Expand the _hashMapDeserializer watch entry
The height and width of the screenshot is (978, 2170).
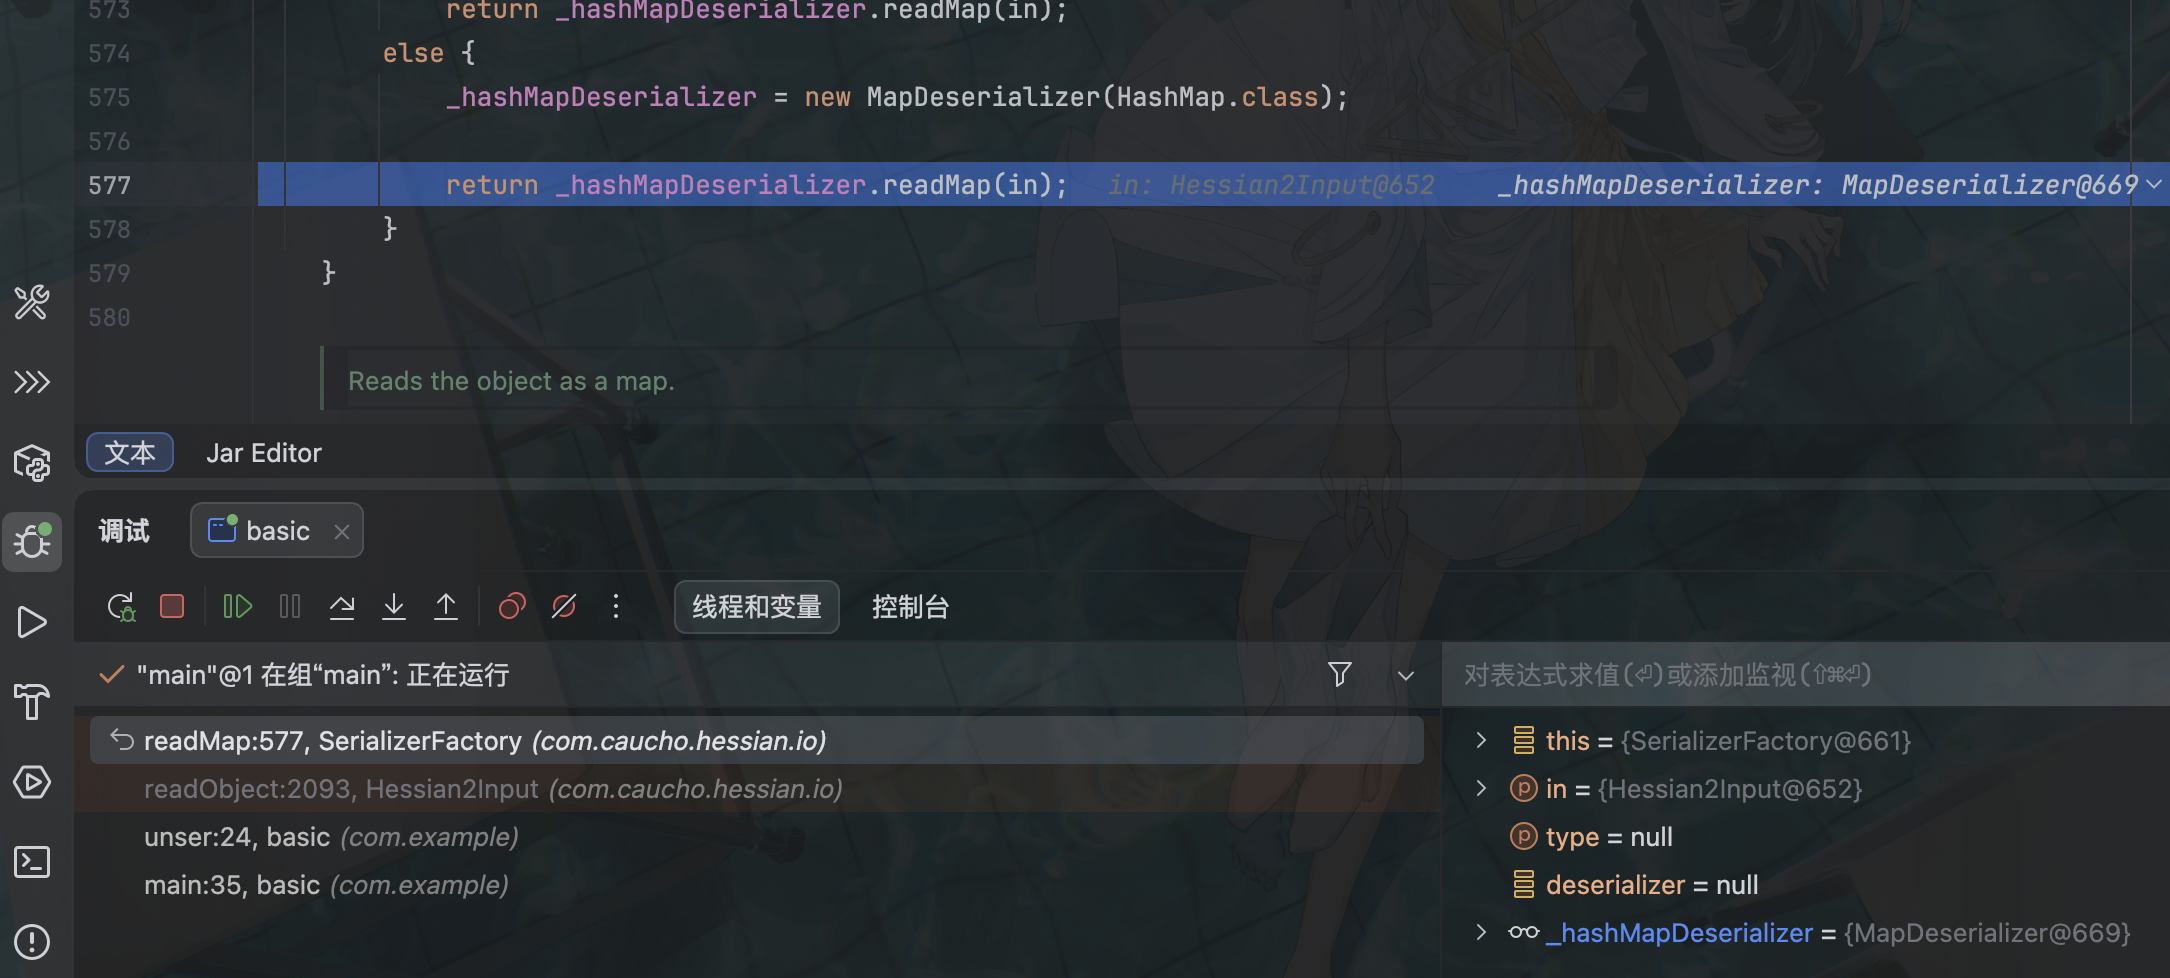pyautogui.click(x=1481, y=933)
